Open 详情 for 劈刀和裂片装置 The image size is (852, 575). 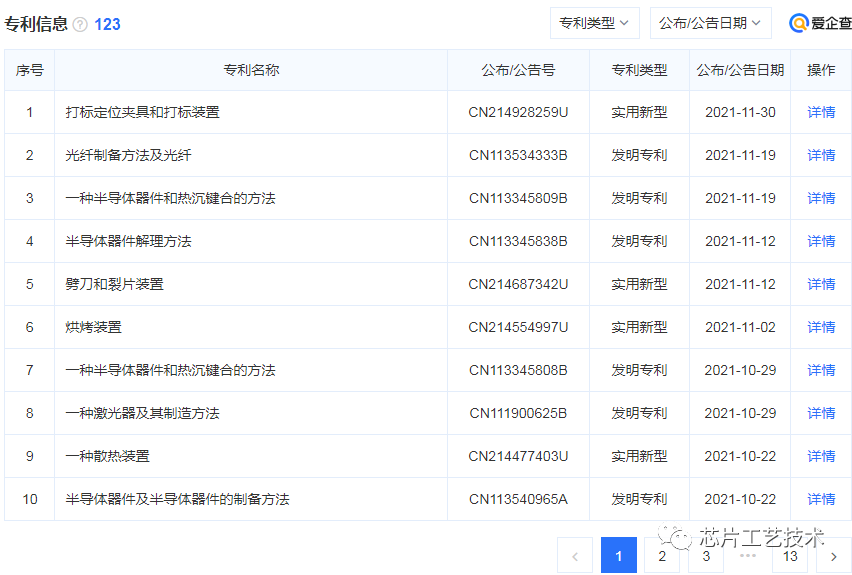click(821, 284)
